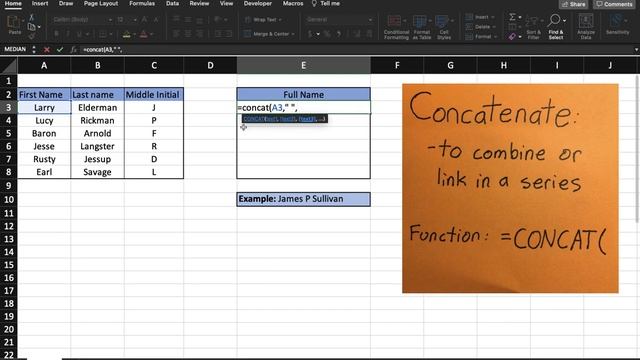This screenshot has height=360, width=640.
Task: Open the Insert Function fx button
Action: (x=73, y=49)
